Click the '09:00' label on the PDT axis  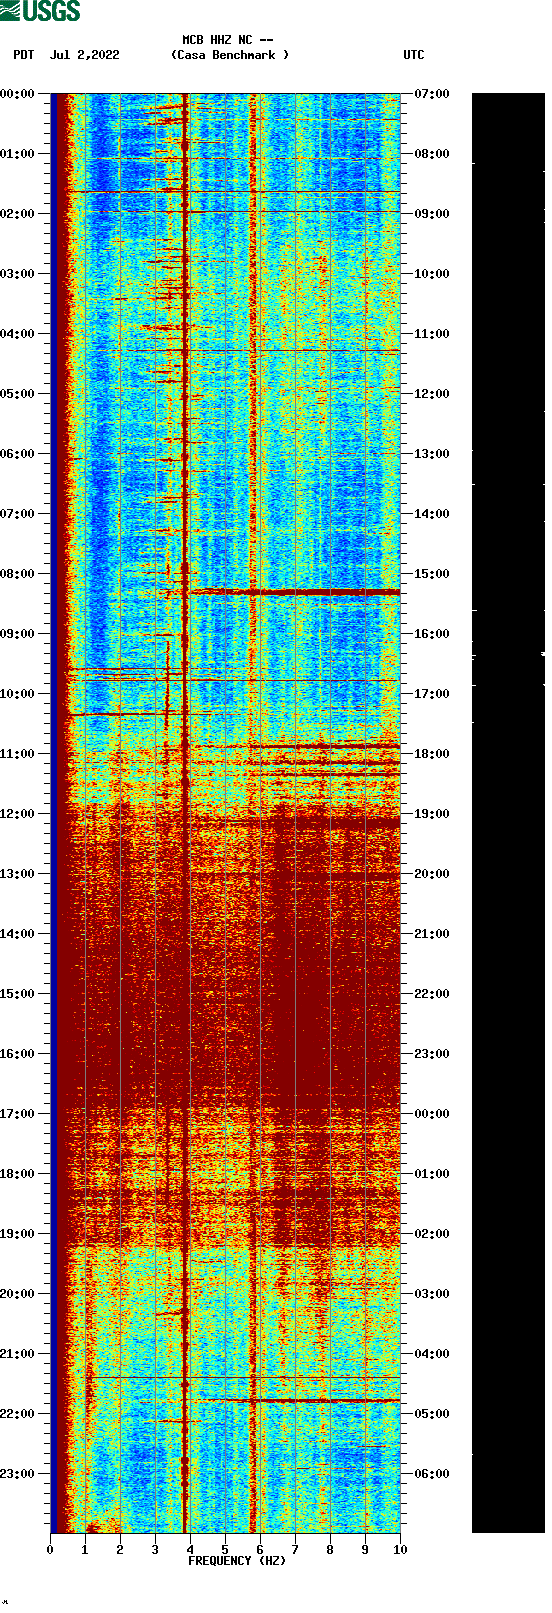[x=18, y=634]
